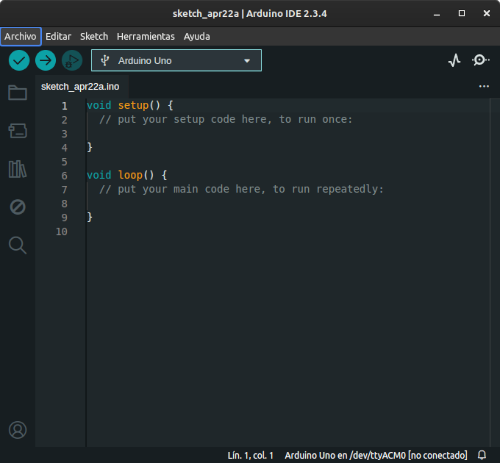This screenshot has height=463, width=500.
Task: Open the Search sidebar panel
Action: point(17,245)
